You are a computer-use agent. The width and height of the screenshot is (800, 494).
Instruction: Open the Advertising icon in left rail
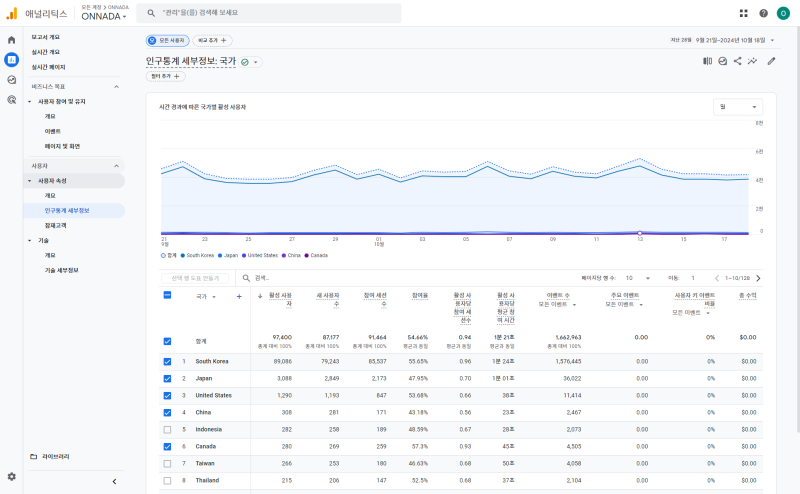(x=11, y=99)
